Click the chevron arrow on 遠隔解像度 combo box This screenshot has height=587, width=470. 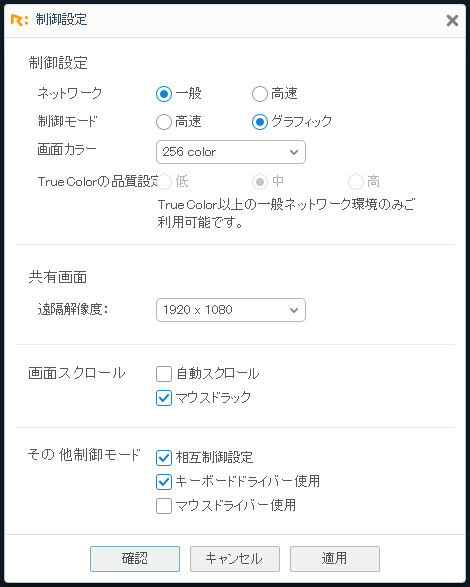[294, 310]
